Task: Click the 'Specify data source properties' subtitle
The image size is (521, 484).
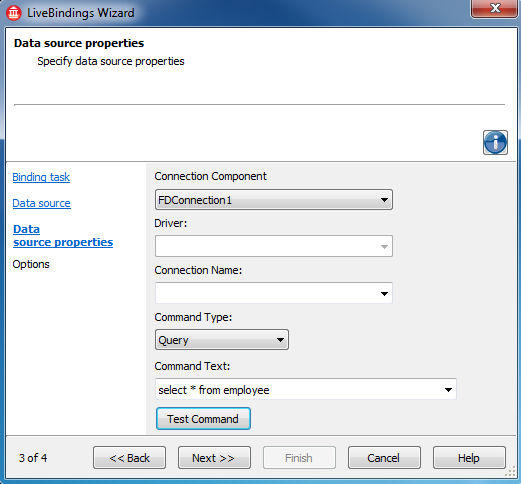Action: click(x=111, y=61)
